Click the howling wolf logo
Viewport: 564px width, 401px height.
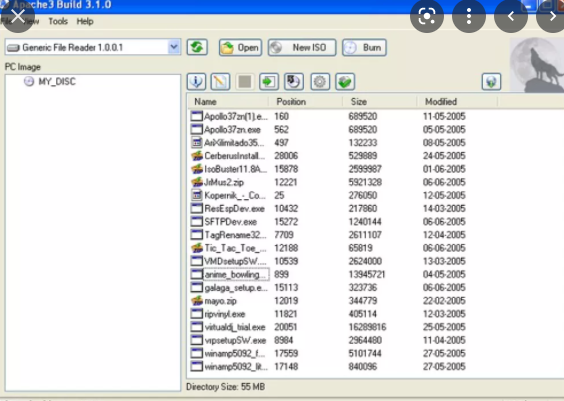point(537,65)
